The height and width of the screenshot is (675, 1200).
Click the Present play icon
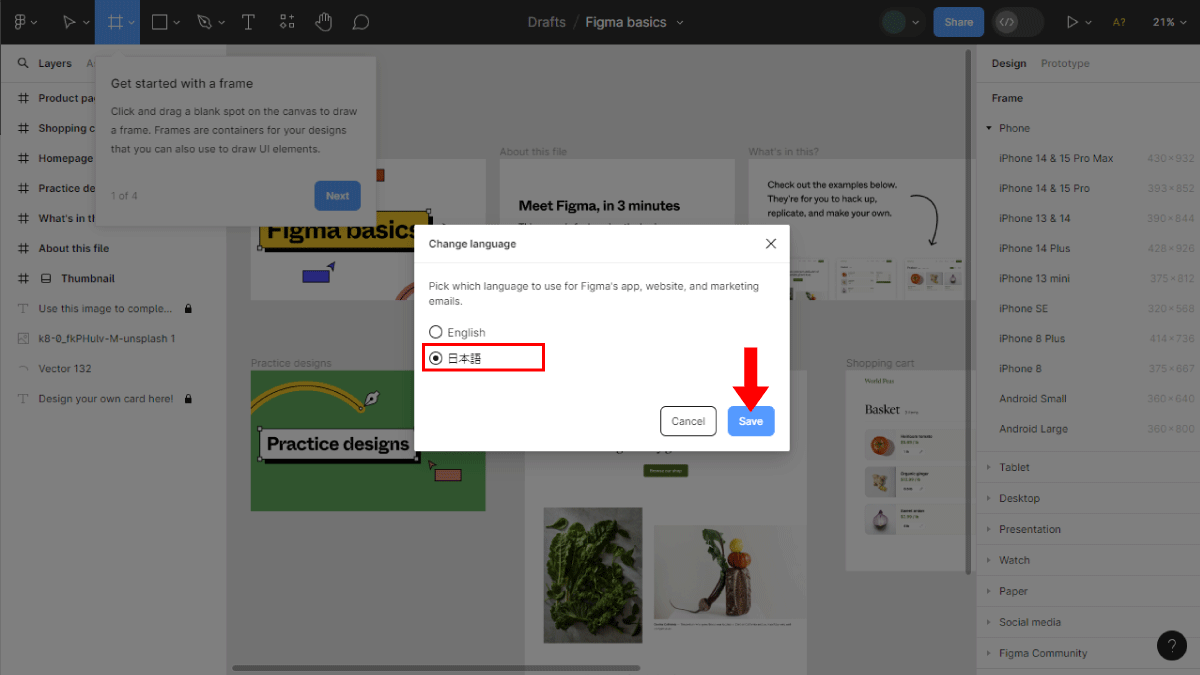(x=1073, y=22)
